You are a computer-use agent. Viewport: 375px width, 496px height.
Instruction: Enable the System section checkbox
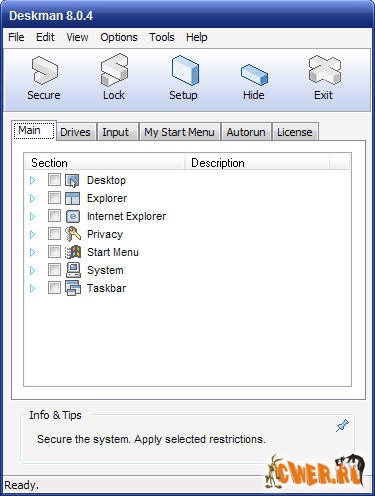coord(54,270)
